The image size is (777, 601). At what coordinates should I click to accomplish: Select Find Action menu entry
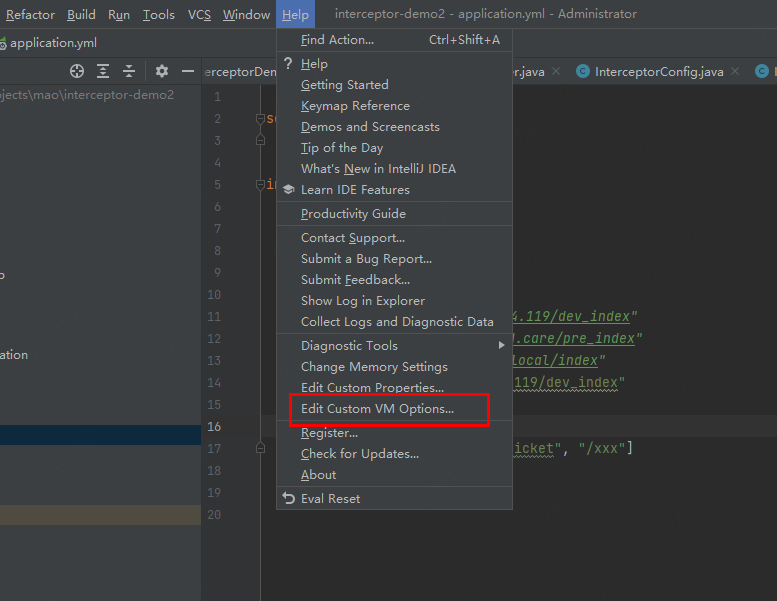394,40
